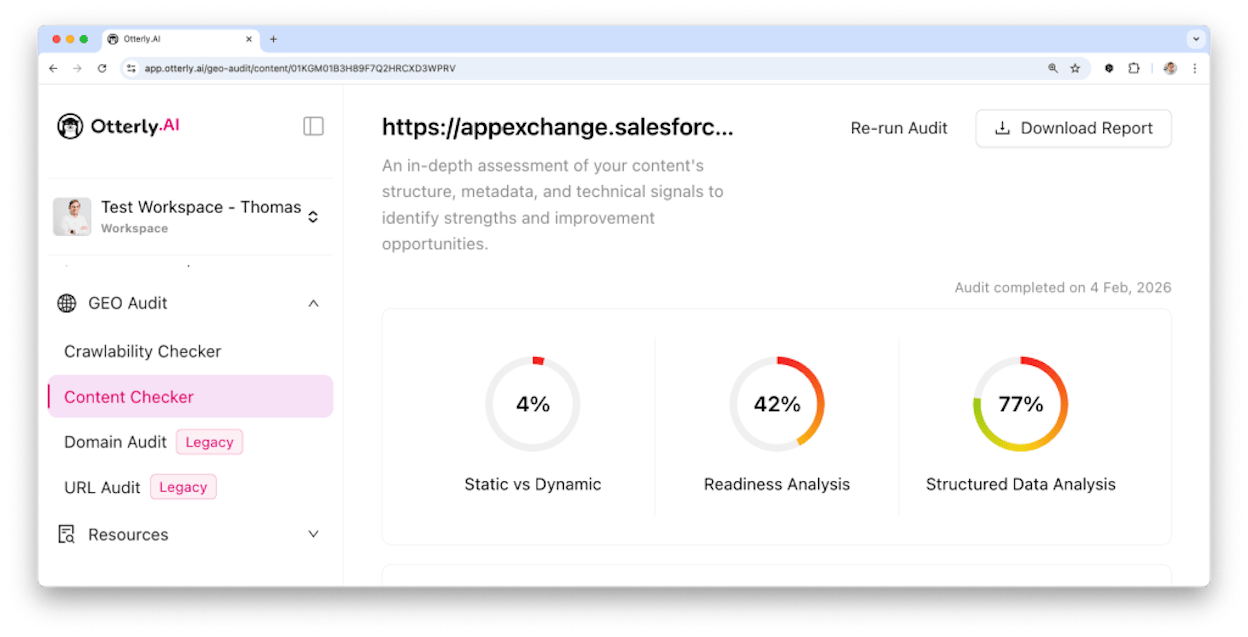Click the Otterly.AI logo icon

click(x=70, y=126)
